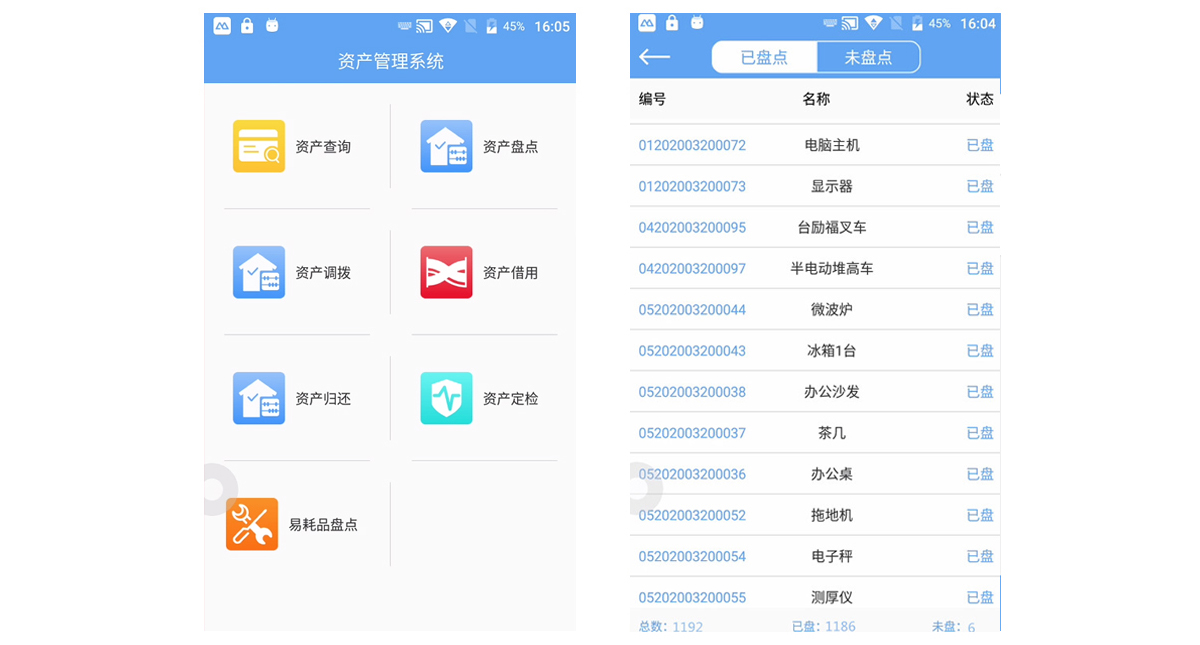Open the 资产查询 yellow search icon
This screenshot has height=645, width=1200.
click(259, 146)
